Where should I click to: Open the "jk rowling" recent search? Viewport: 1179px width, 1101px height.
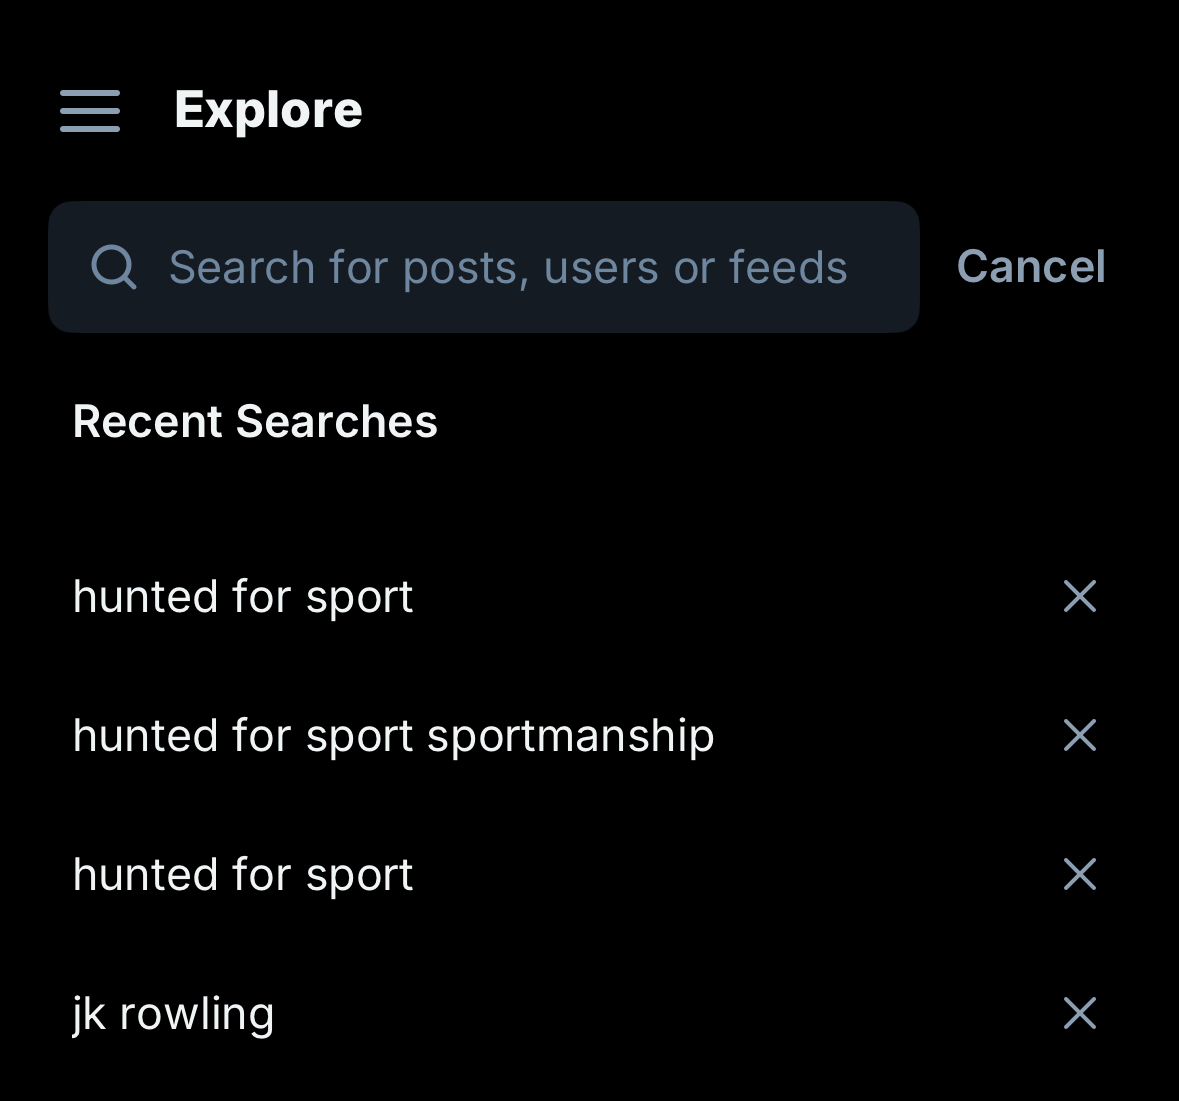point(174,1014)
